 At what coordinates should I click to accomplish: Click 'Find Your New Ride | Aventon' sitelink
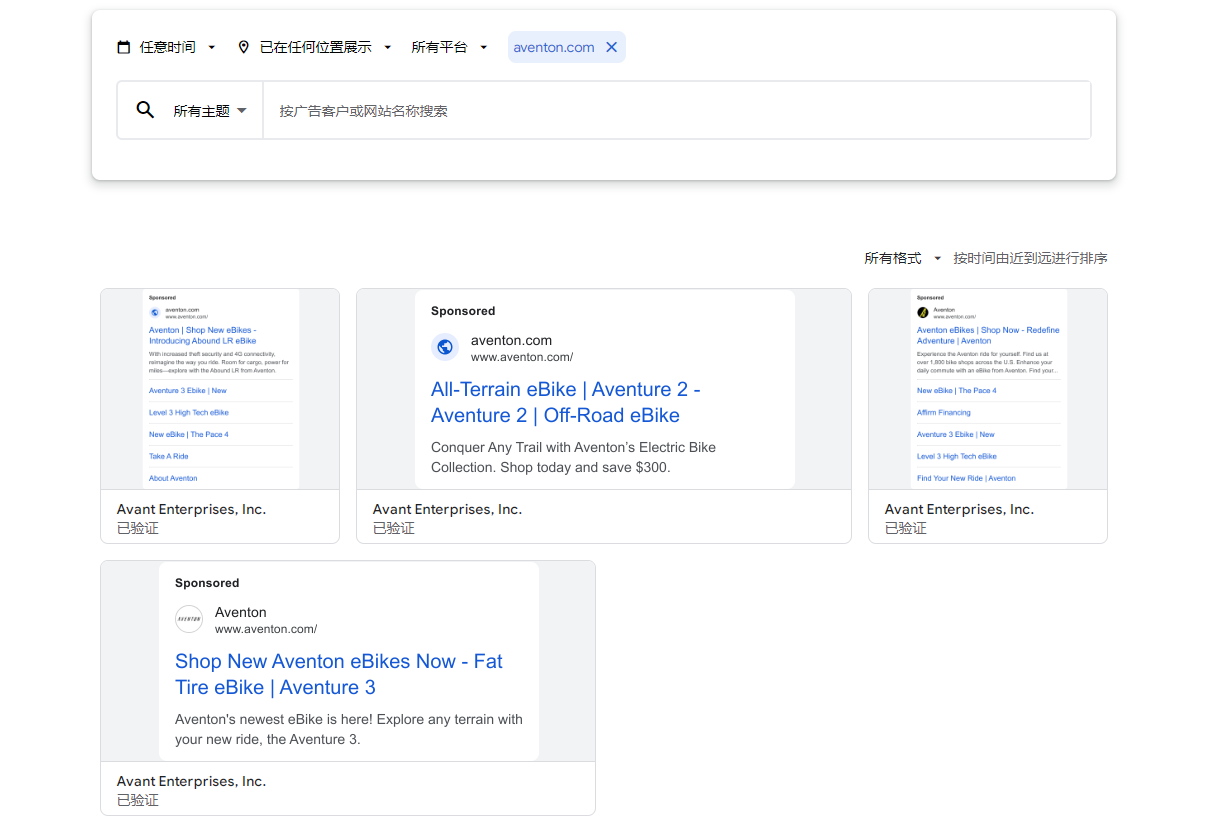coord(966,479)
